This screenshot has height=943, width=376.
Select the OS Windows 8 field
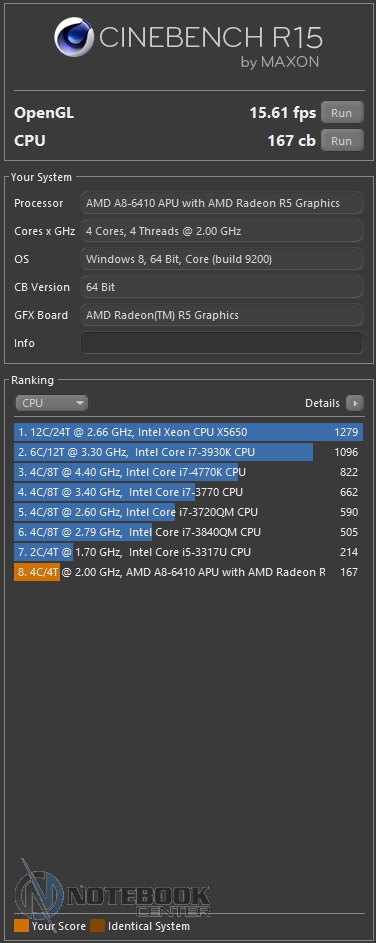[x=222, y=259]
